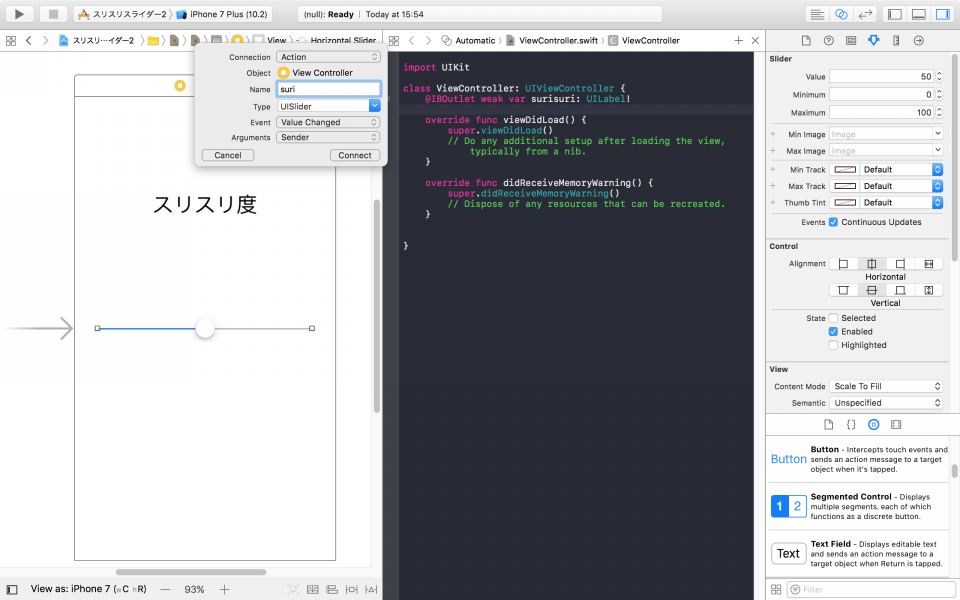Open the Connection popup set to Action
Image resolution: width=960 pixels, height=600 pixels.
click(328, 57)
